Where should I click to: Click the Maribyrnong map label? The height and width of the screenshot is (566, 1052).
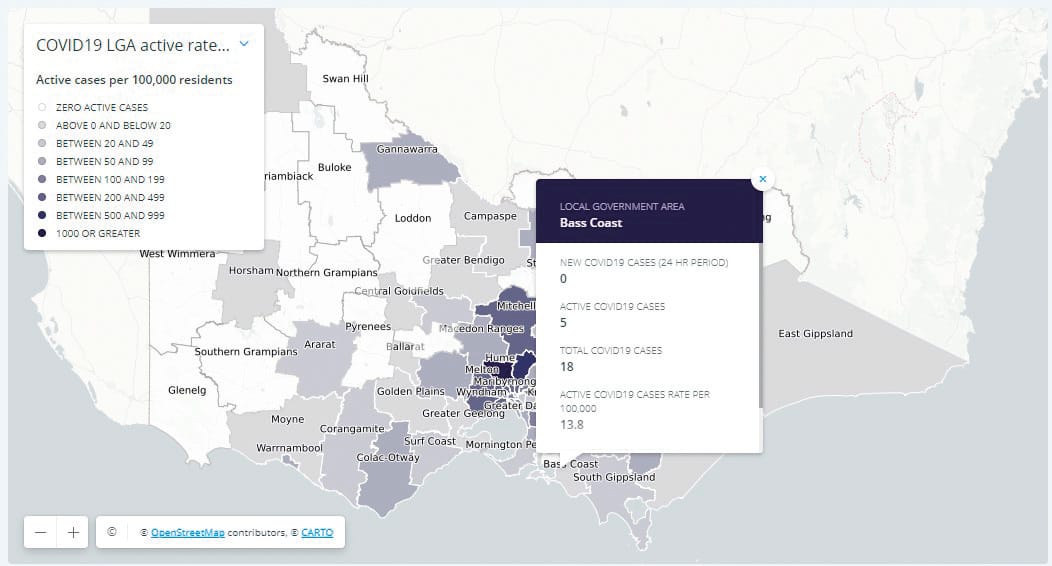(505, 381)
